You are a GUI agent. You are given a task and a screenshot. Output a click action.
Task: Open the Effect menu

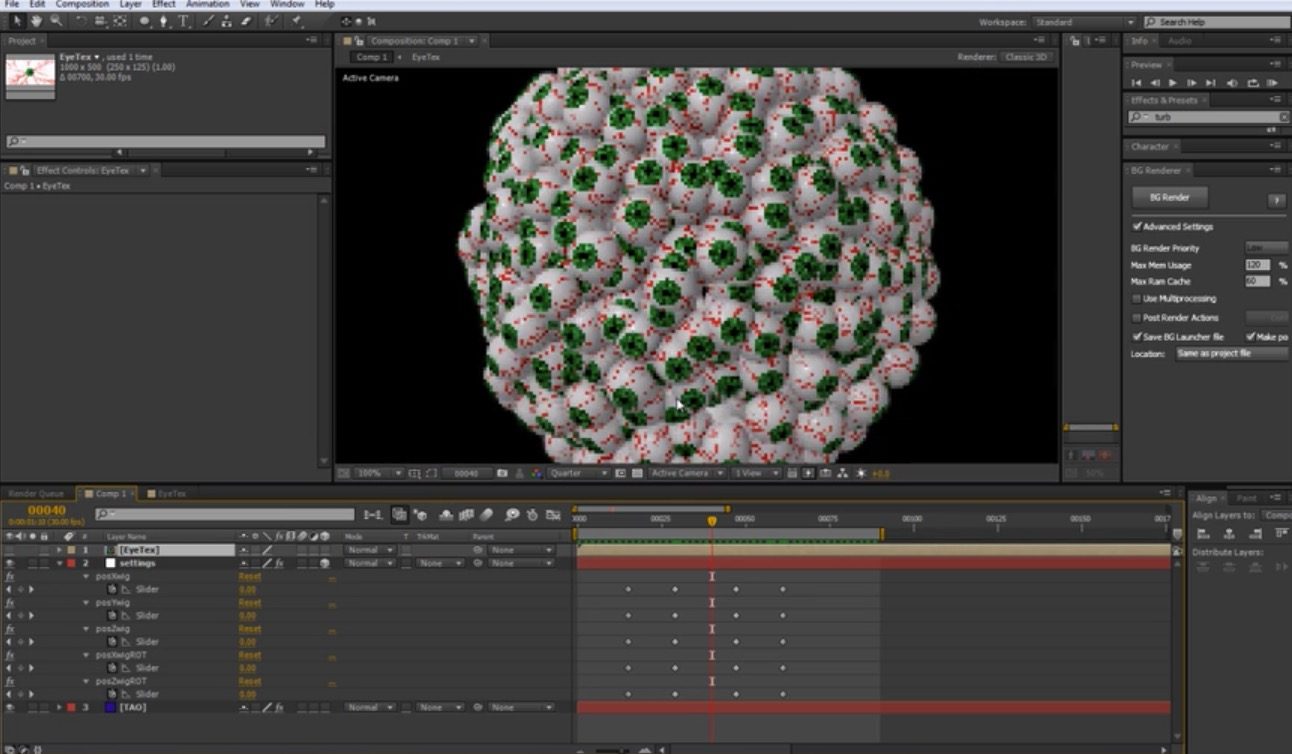pos(163,4)
